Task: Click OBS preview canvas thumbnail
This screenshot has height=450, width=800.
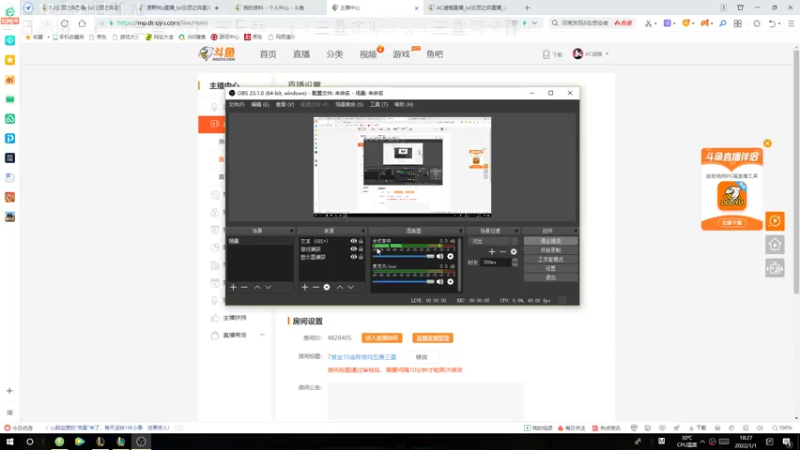Action: click(402, 167)
